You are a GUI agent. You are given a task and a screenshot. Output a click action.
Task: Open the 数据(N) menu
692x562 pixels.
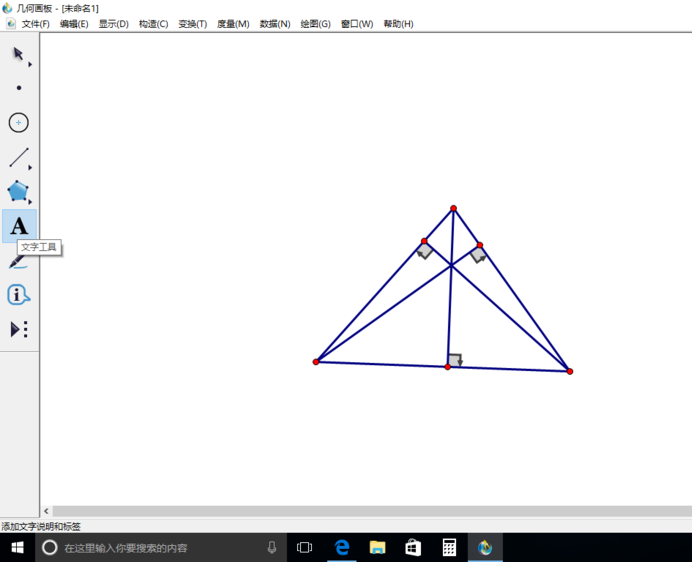(275, 24)
